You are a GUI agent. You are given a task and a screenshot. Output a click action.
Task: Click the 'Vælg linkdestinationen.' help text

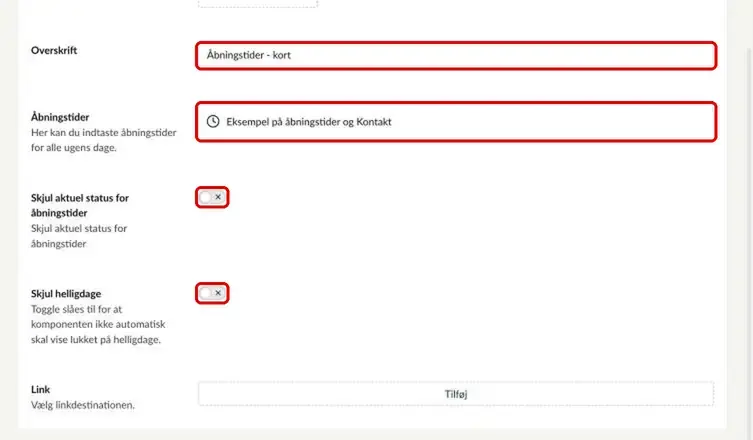tap(83, 405)
